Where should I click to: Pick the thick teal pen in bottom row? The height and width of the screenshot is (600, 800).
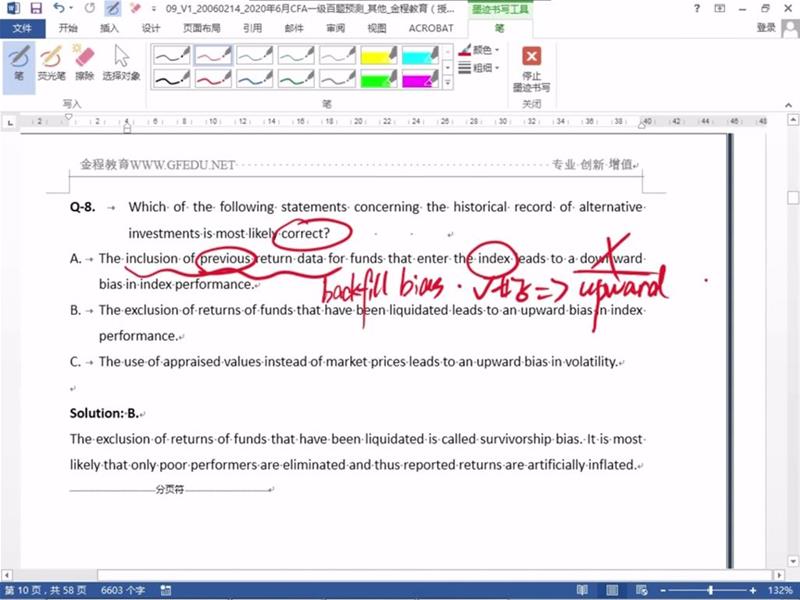[255, 79]
